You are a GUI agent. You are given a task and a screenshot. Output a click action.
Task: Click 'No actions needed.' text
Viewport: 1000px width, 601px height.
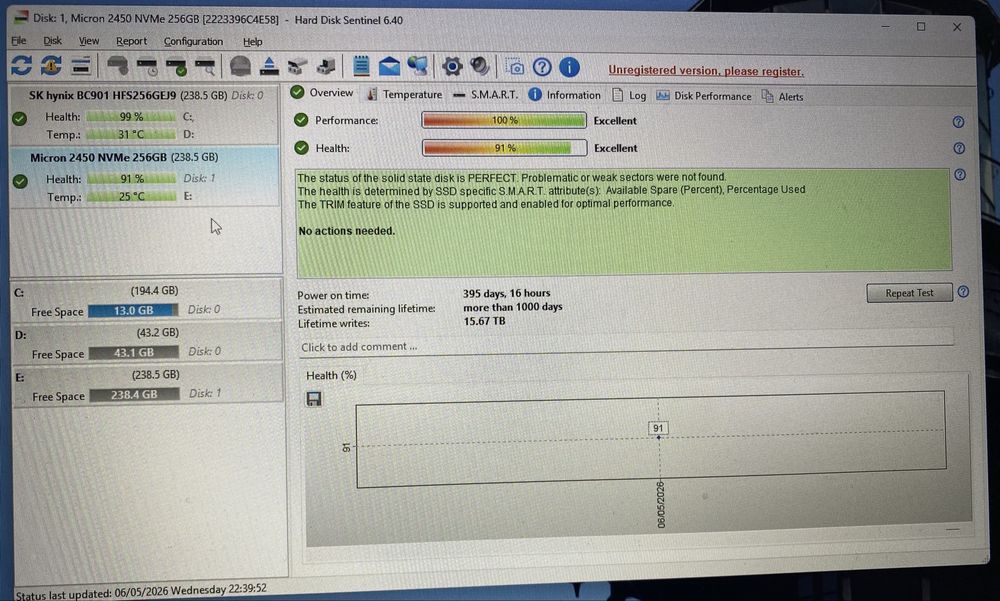click(347, 231)
